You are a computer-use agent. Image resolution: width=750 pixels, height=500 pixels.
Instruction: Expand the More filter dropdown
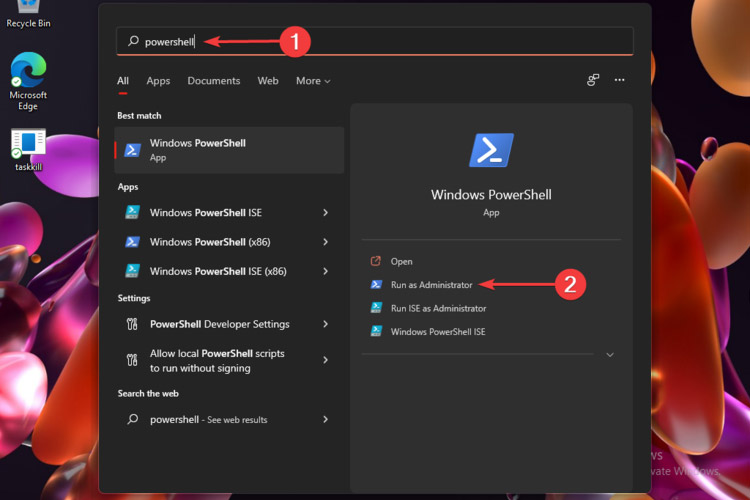pyautogui.click(x=312, y=81)
